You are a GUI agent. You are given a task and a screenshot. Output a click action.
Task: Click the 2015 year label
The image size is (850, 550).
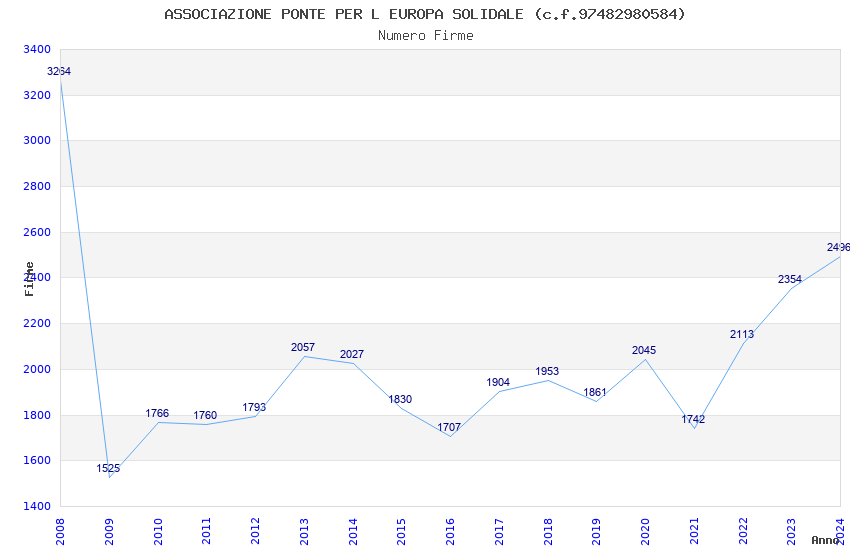(x=402, y=531)
